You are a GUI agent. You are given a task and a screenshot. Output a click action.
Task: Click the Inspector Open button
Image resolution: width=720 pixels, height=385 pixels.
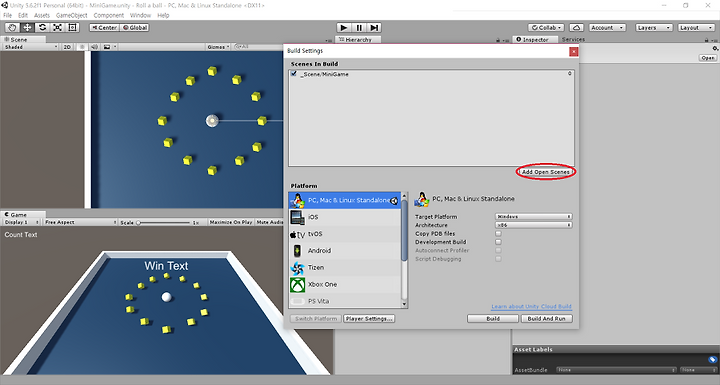(708, 58)
